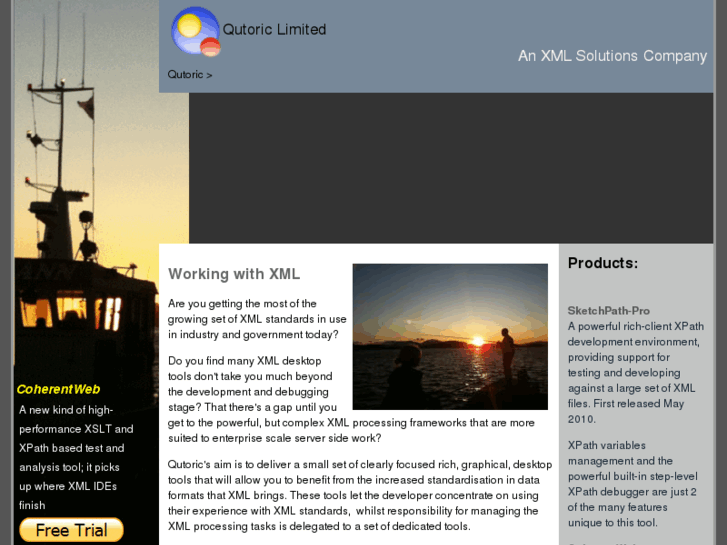Click paragraph starting Are you getting the most

pos(257,319)
